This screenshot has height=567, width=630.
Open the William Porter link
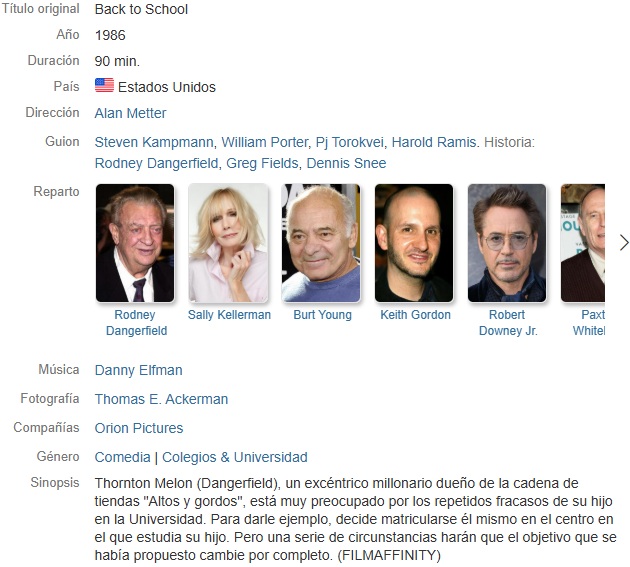[265, 142]
